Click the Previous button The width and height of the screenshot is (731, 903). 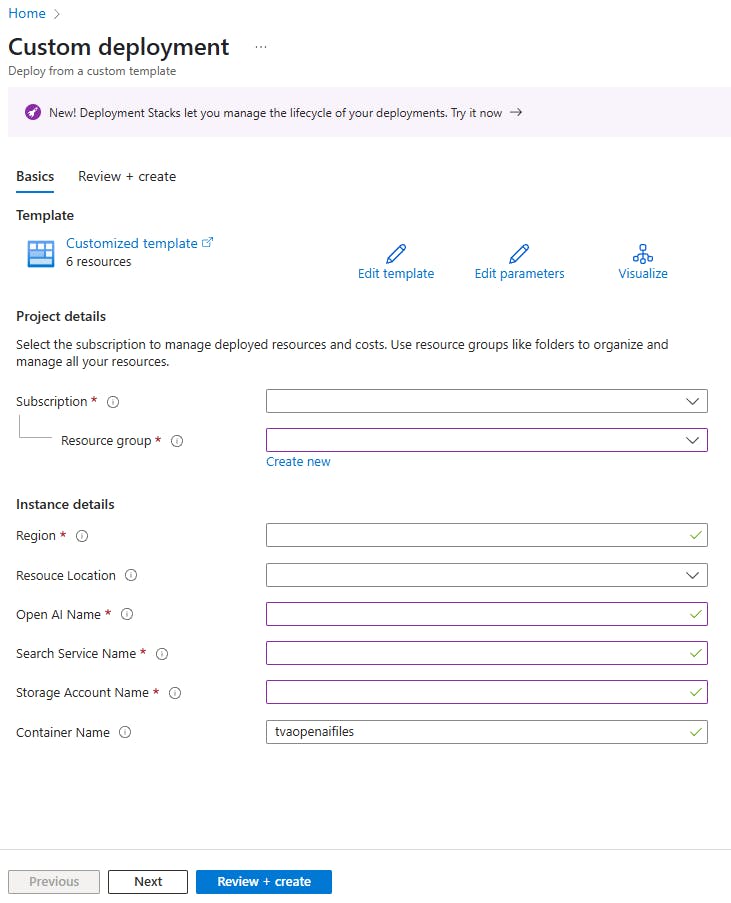click(x=54, y=882)
